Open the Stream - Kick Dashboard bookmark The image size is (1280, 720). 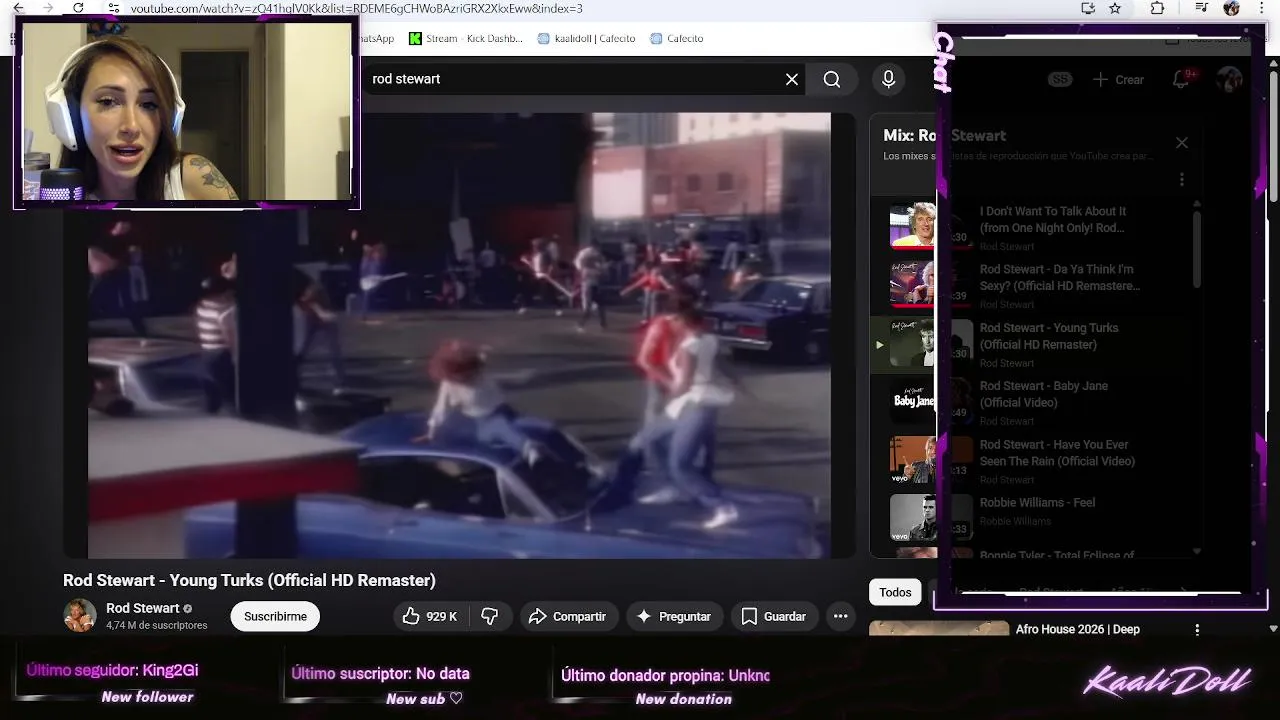pos(466,38)
